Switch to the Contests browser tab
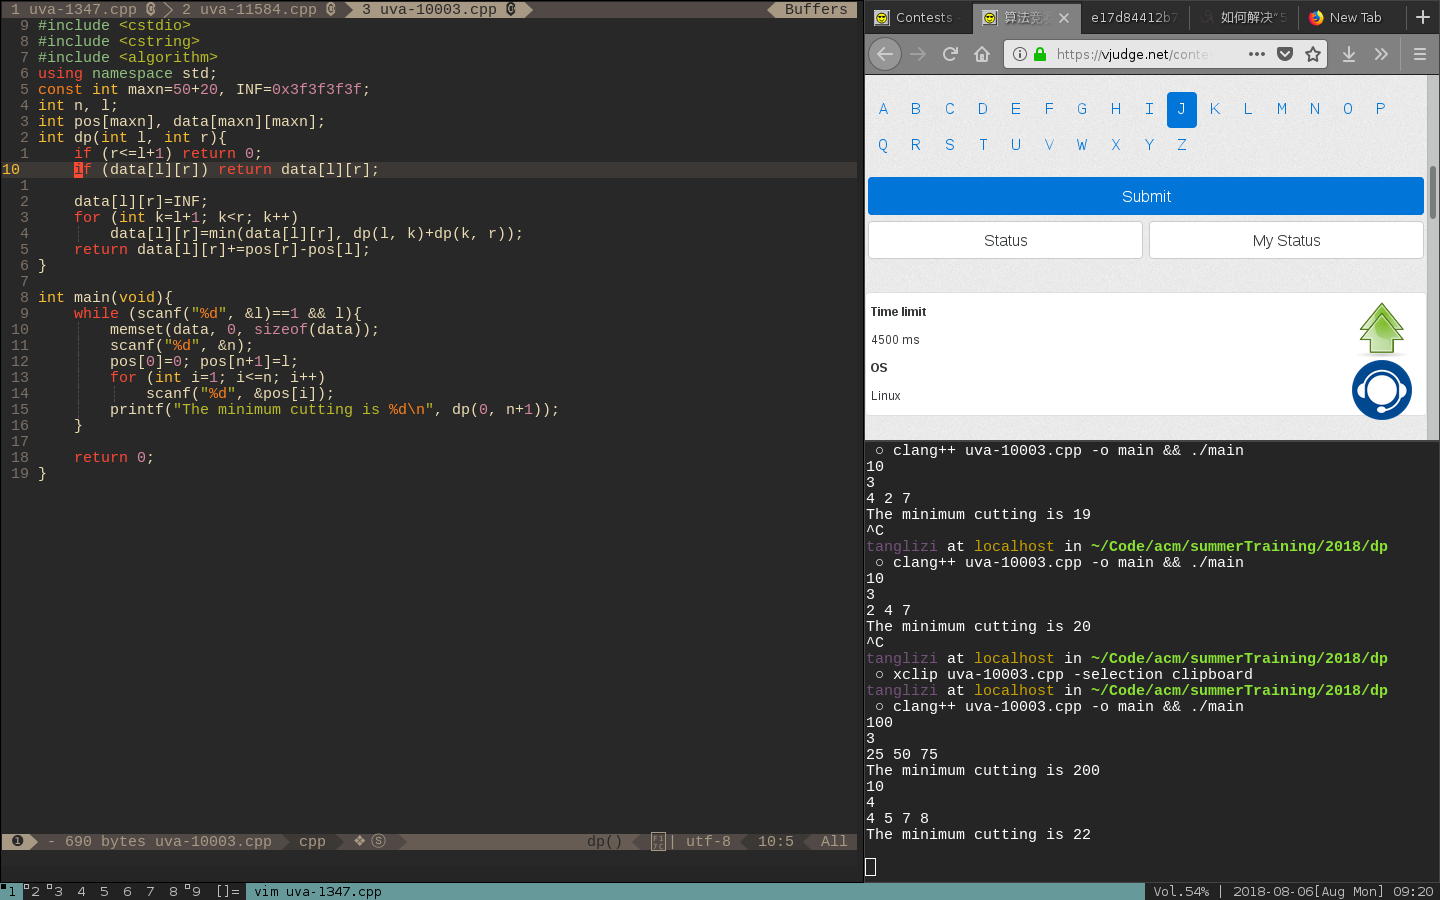Image resolution: width=1440 pixels, height=900 pixels. tap(915, 17)
